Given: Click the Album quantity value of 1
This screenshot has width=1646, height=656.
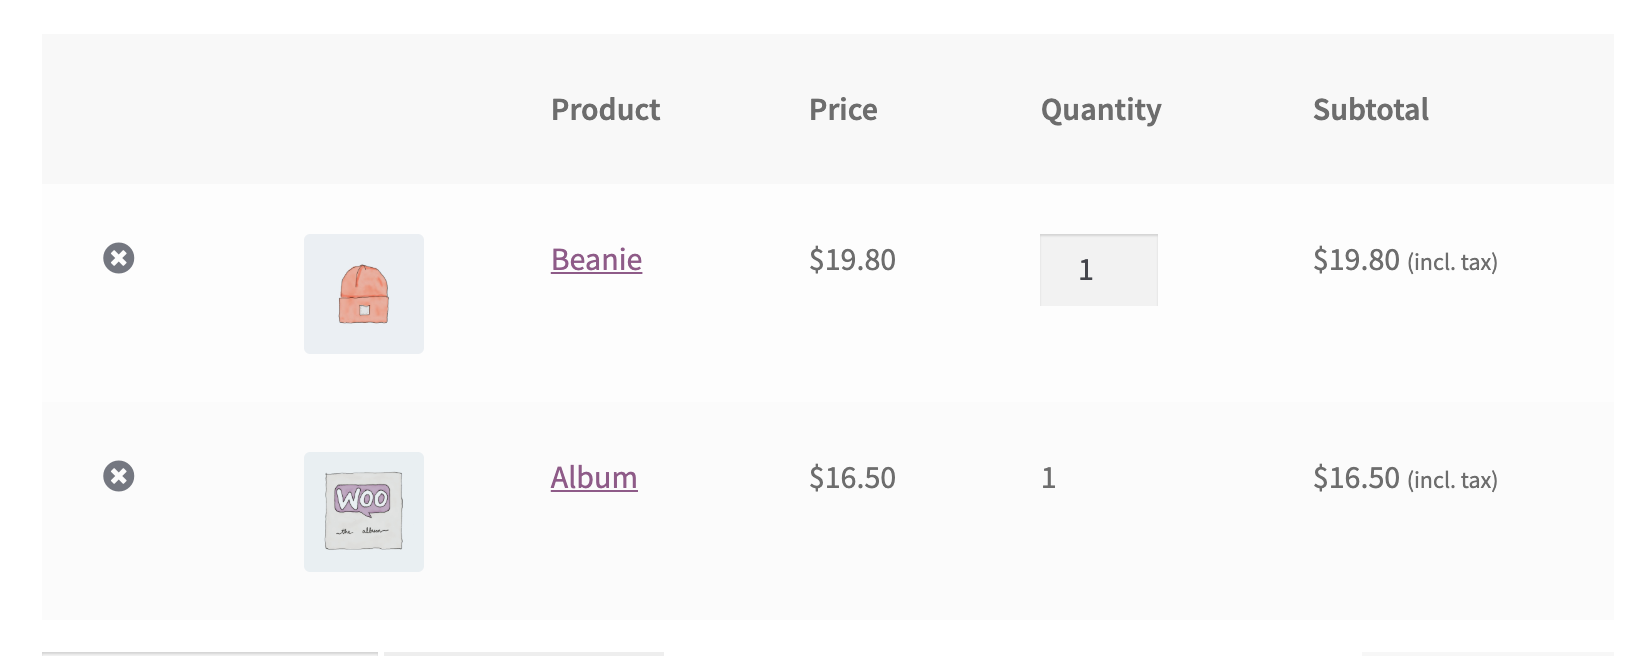Looking at the screenshot, I should pos(1047,478).
